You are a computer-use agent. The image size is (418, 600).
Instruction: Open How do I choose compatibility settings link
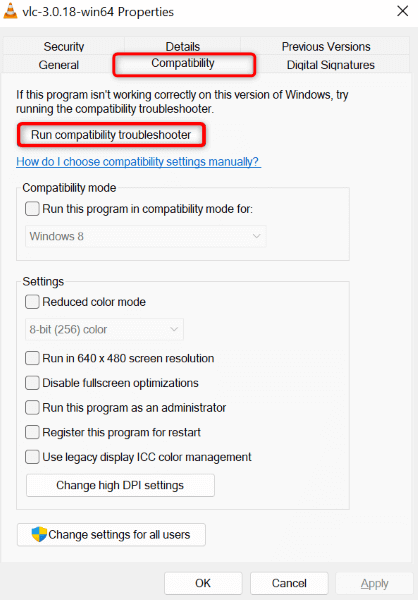[139, 161]
